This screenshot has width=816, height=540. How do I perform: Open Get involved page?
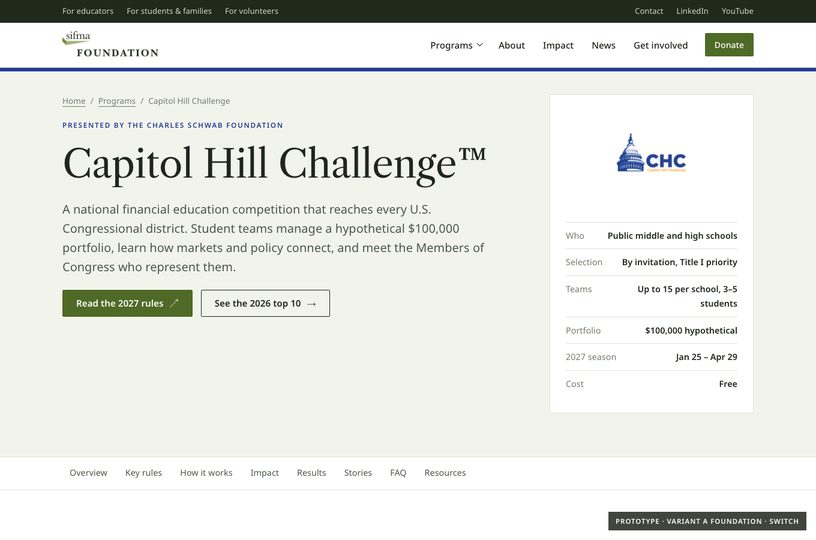click(660, 45)
